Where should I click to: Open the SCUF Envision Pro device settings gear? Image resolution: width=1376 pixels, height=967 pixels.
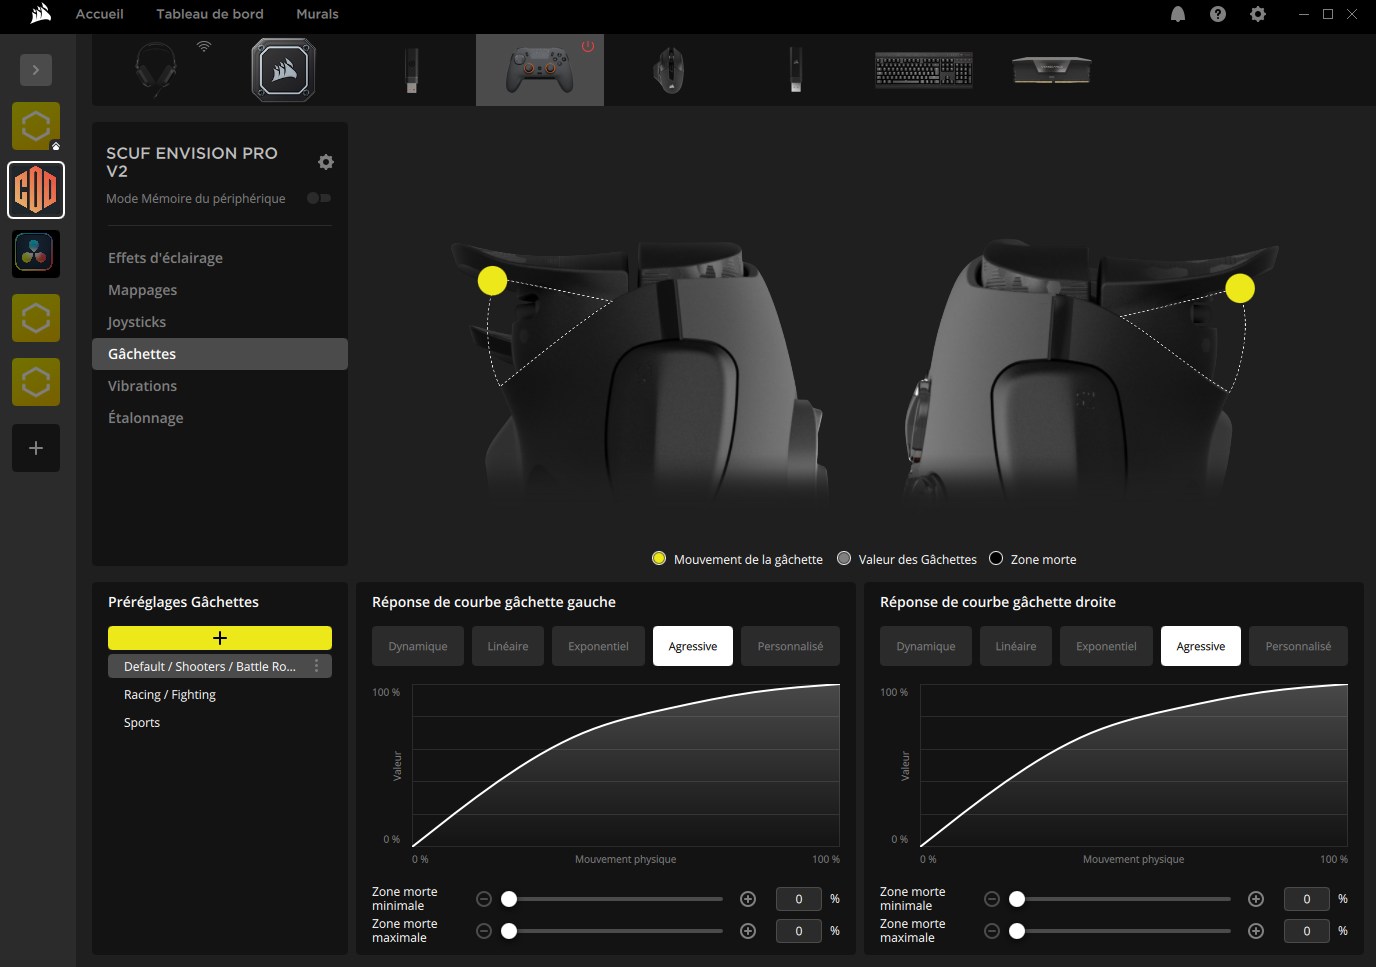tap(325, 162)
